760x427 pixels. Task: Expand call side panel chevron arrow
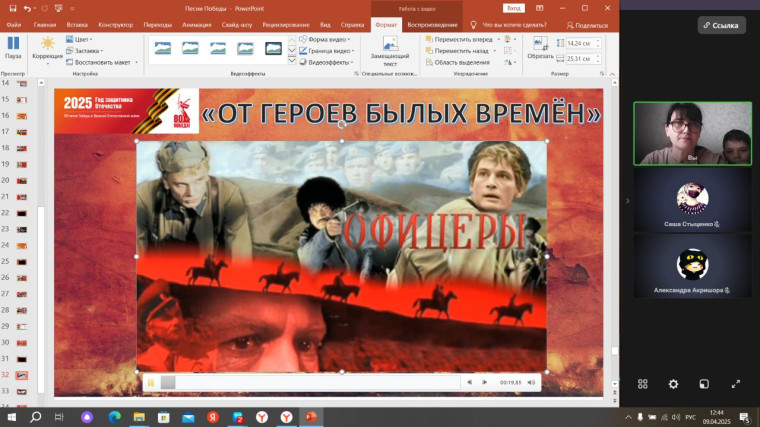click(628, 201)
